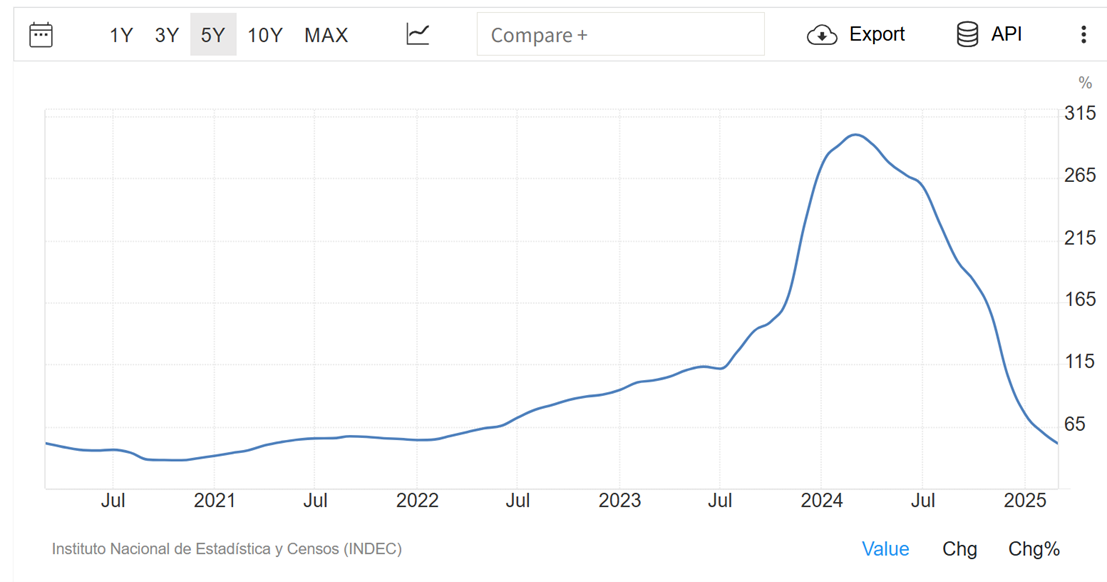Switch to the 3Y time range
The width and height of the screenshot is (1107, 582).
click(167, 35)
